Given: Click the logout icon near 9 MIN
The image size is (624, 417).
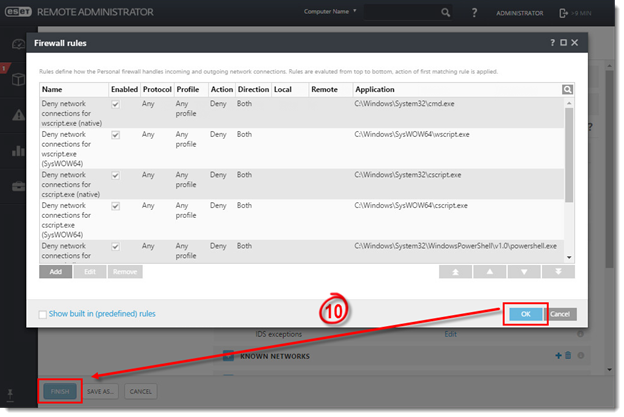Looking at the screenshot, I should click(564, 13).
